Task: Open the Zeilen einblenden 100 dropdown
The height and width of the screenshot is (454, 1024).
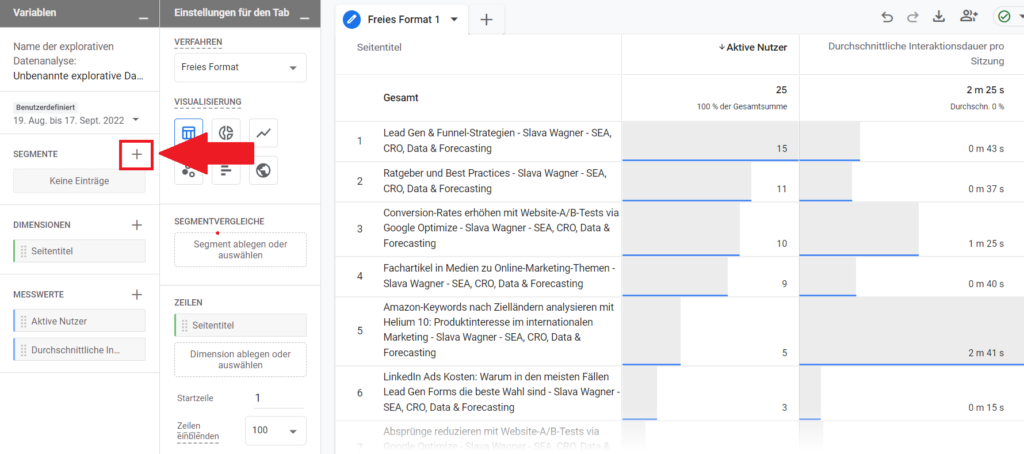Action: click(x=275, y=430)
